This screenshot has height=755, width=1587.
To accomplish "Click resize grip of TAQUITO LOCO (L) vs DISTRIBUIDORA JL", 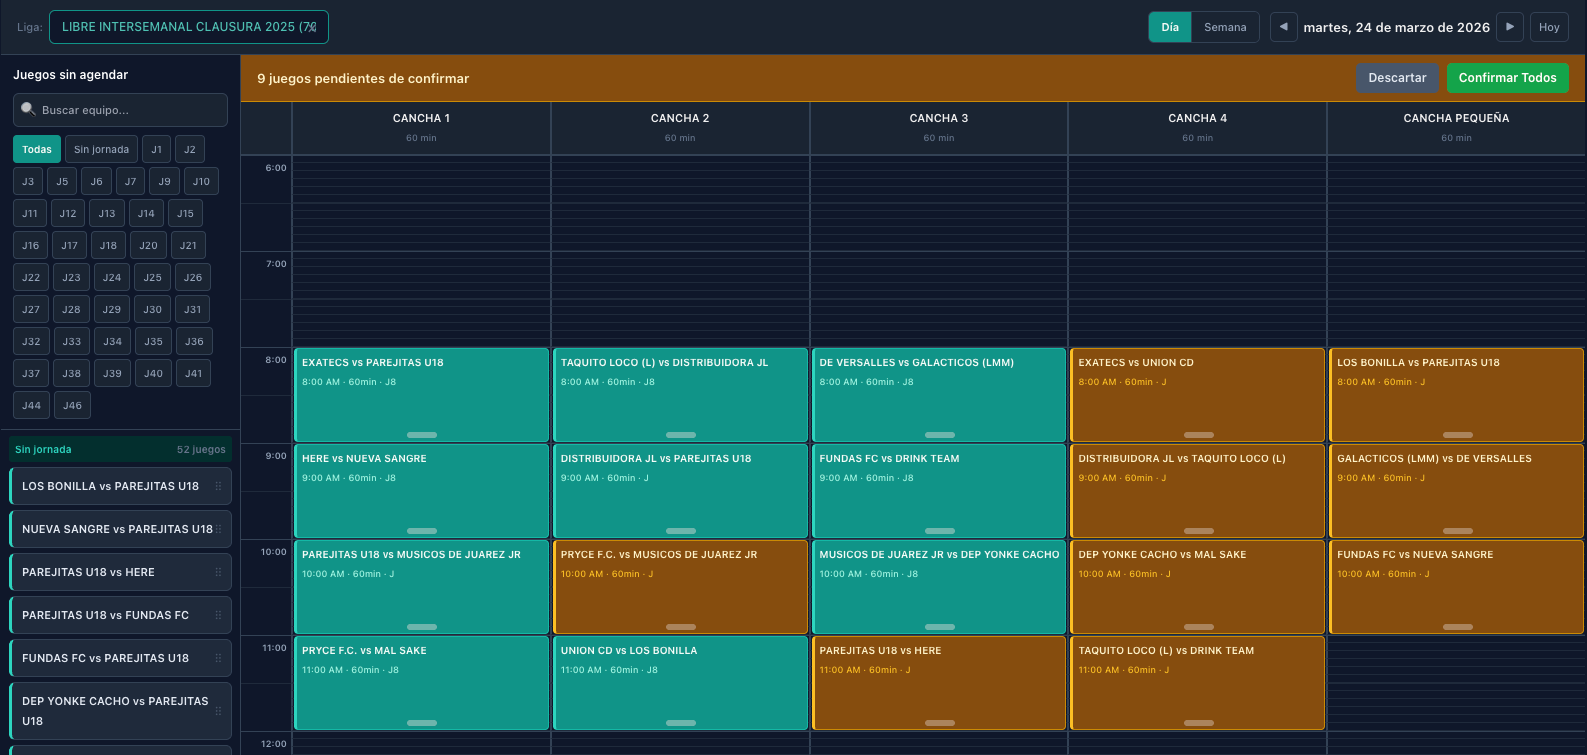I will [x=681, y=435].
